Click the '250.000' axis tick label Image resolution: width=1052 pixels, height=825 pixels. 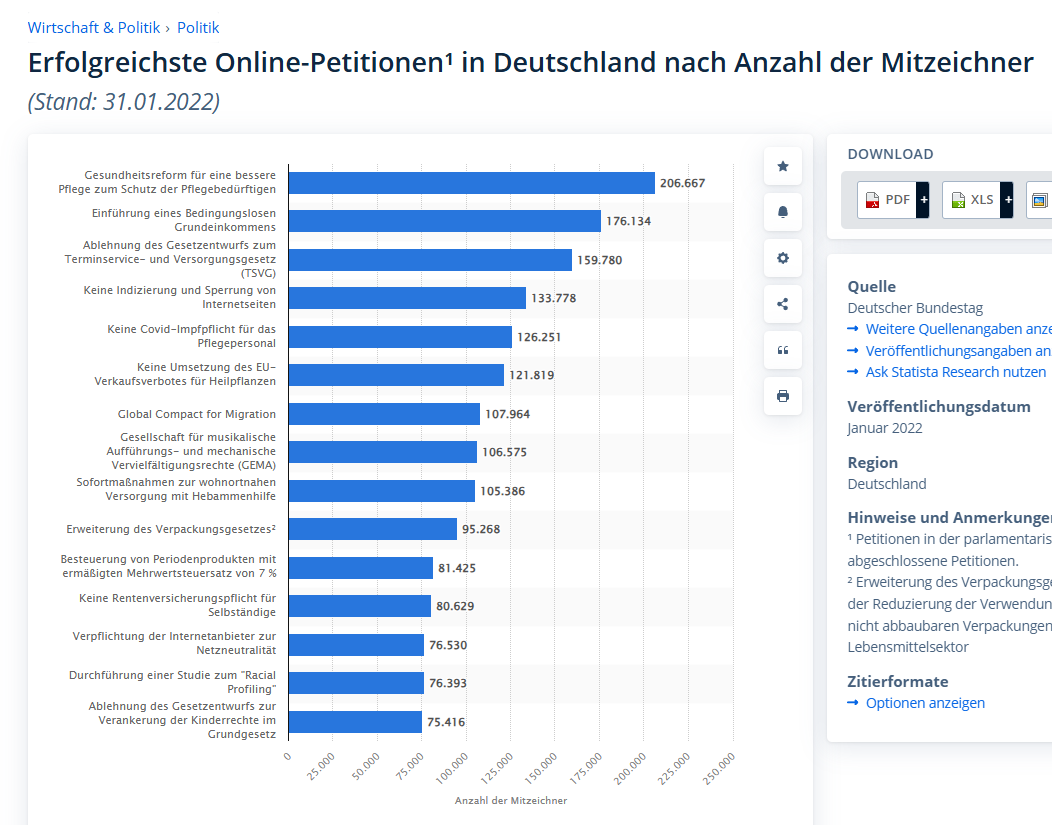(x=719, y=768)
